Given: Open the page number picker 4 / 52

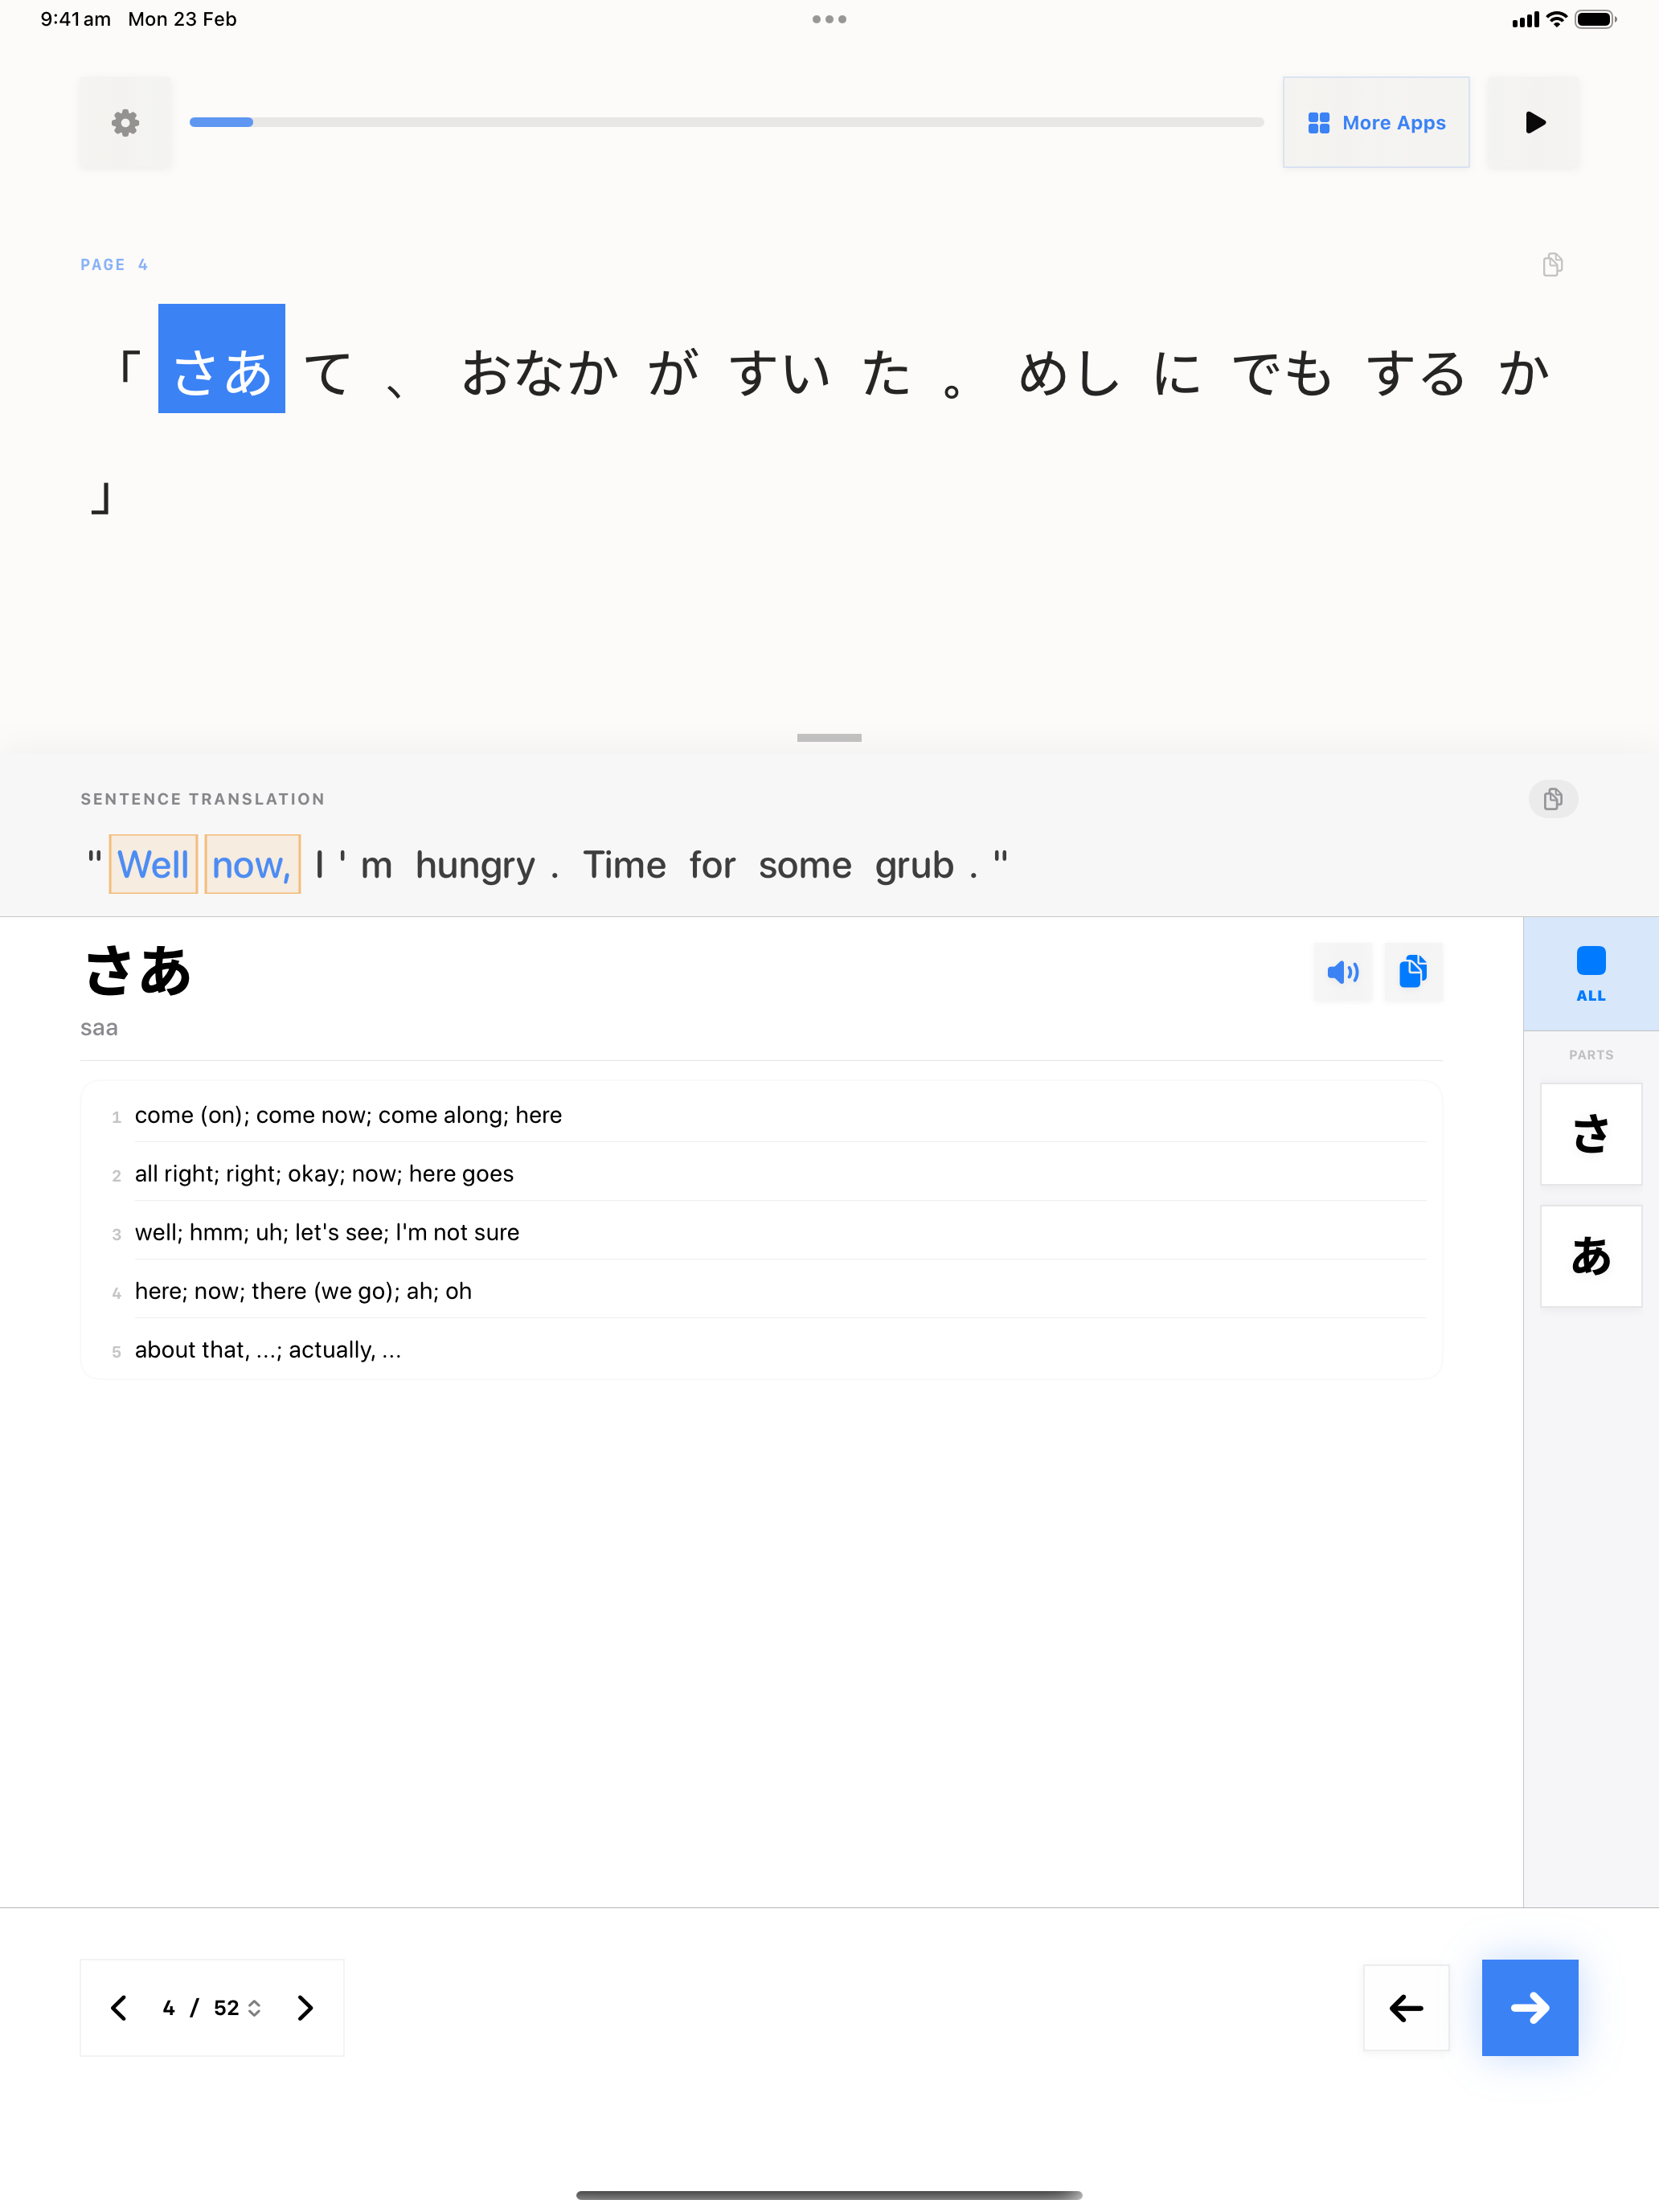Looking at the screenshot, I should [x=212, y=2008].
